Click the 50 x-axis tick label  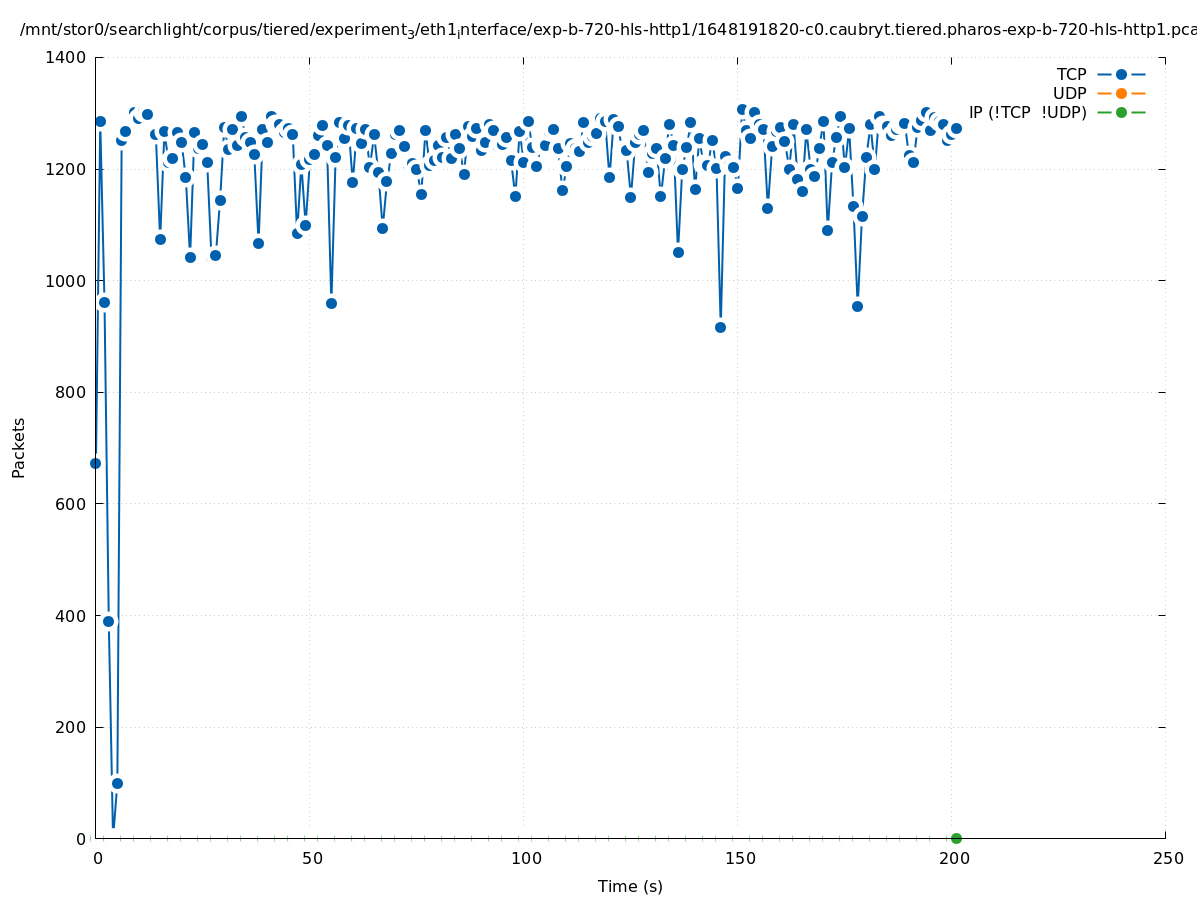(310, 858)
